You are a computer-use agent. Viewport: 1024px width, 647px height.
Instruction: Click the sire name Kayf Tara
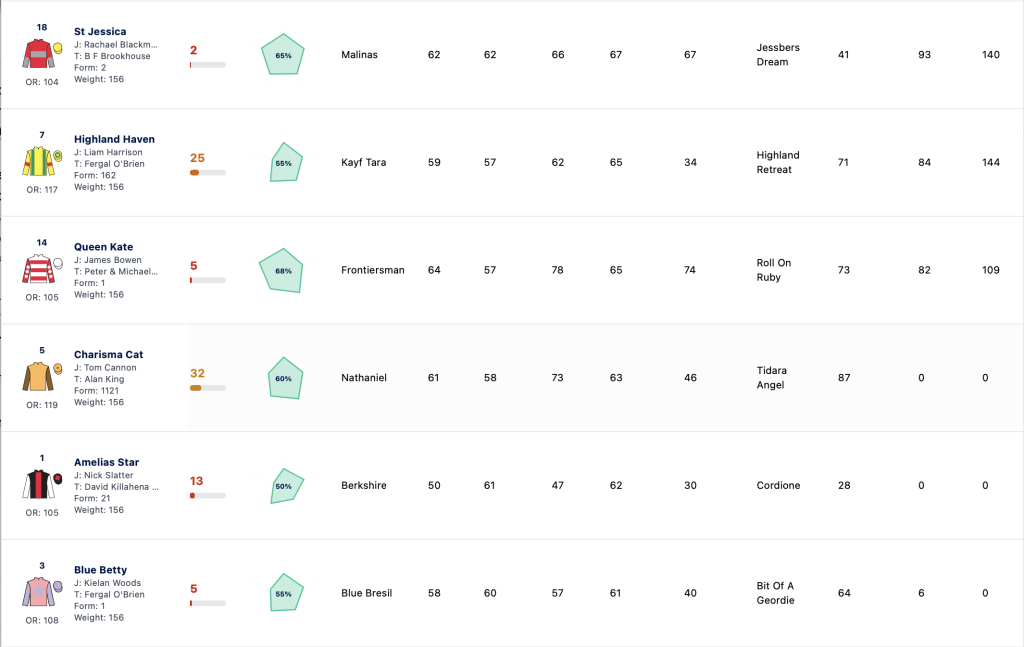pos(363,162)
